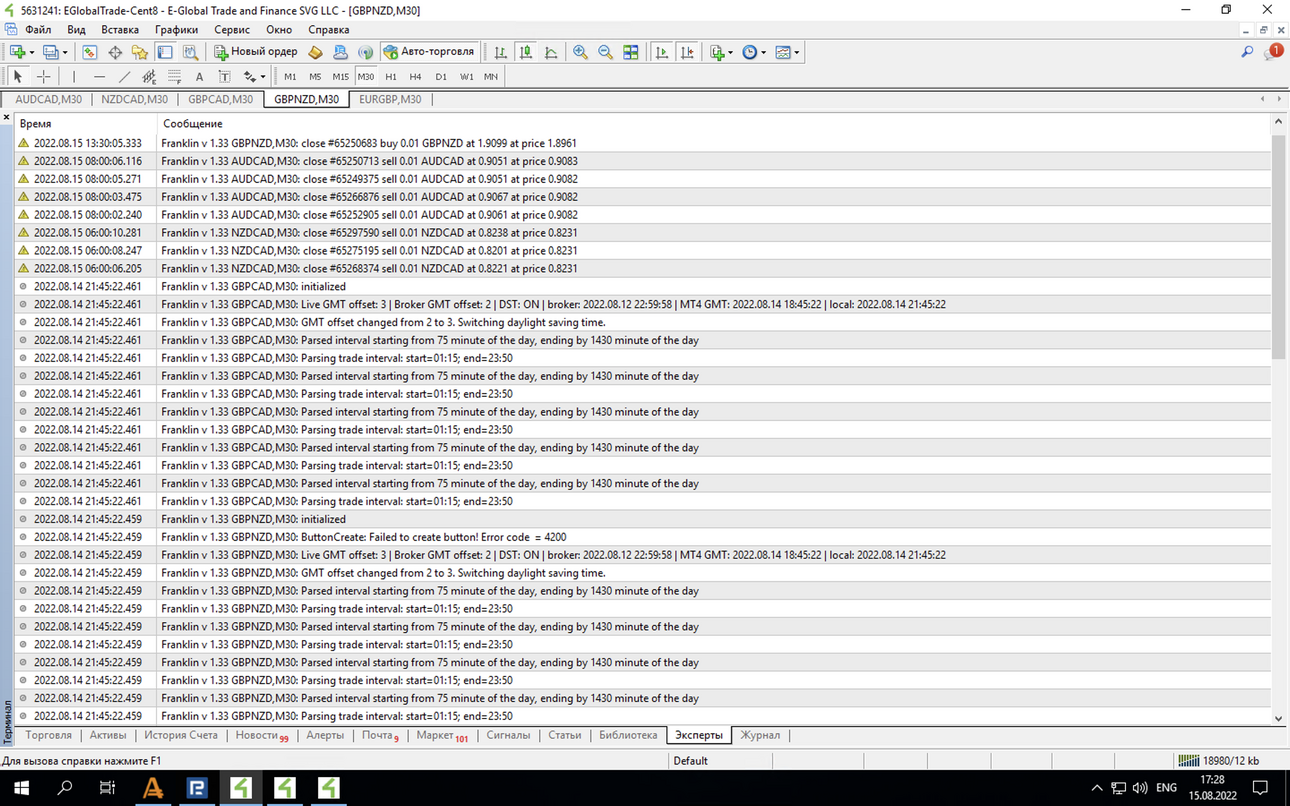Set timeframe to H4
1290x806 pixels.
[416, 76]
